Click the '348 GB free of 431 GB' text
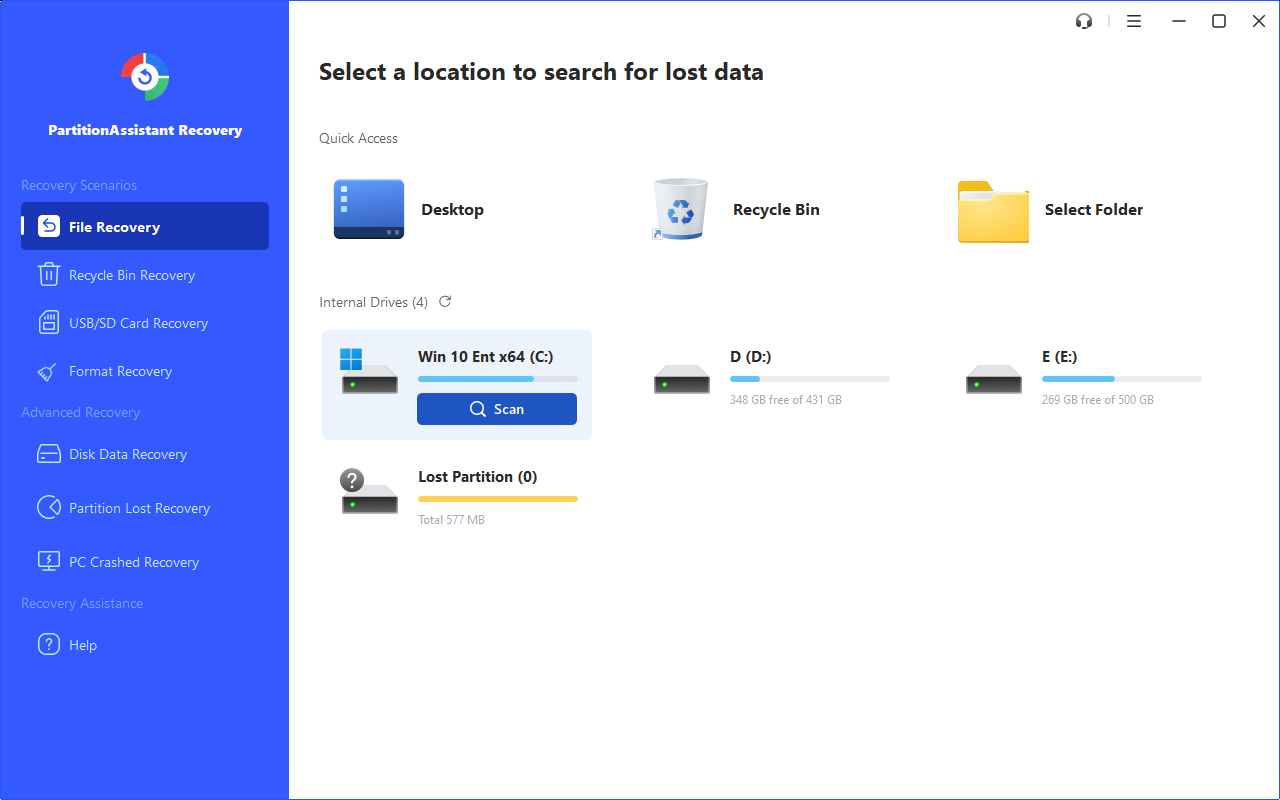This screenshot has height=800, width=1280. 786,400
